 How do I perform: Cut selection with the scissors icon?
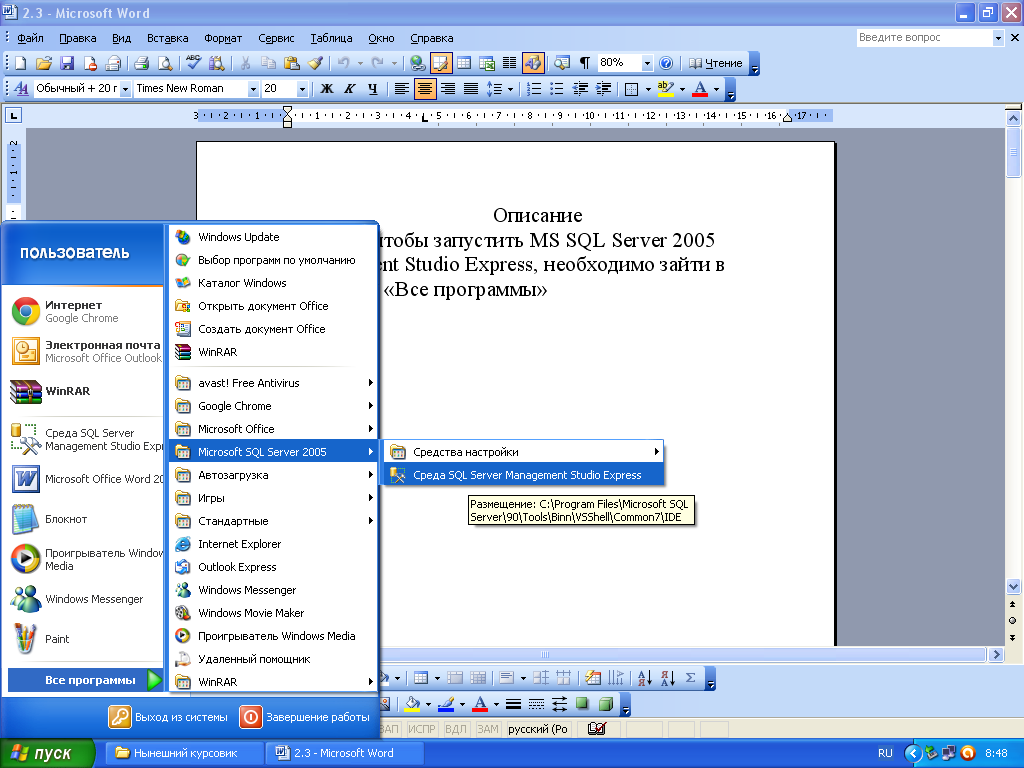click(245, 63)
